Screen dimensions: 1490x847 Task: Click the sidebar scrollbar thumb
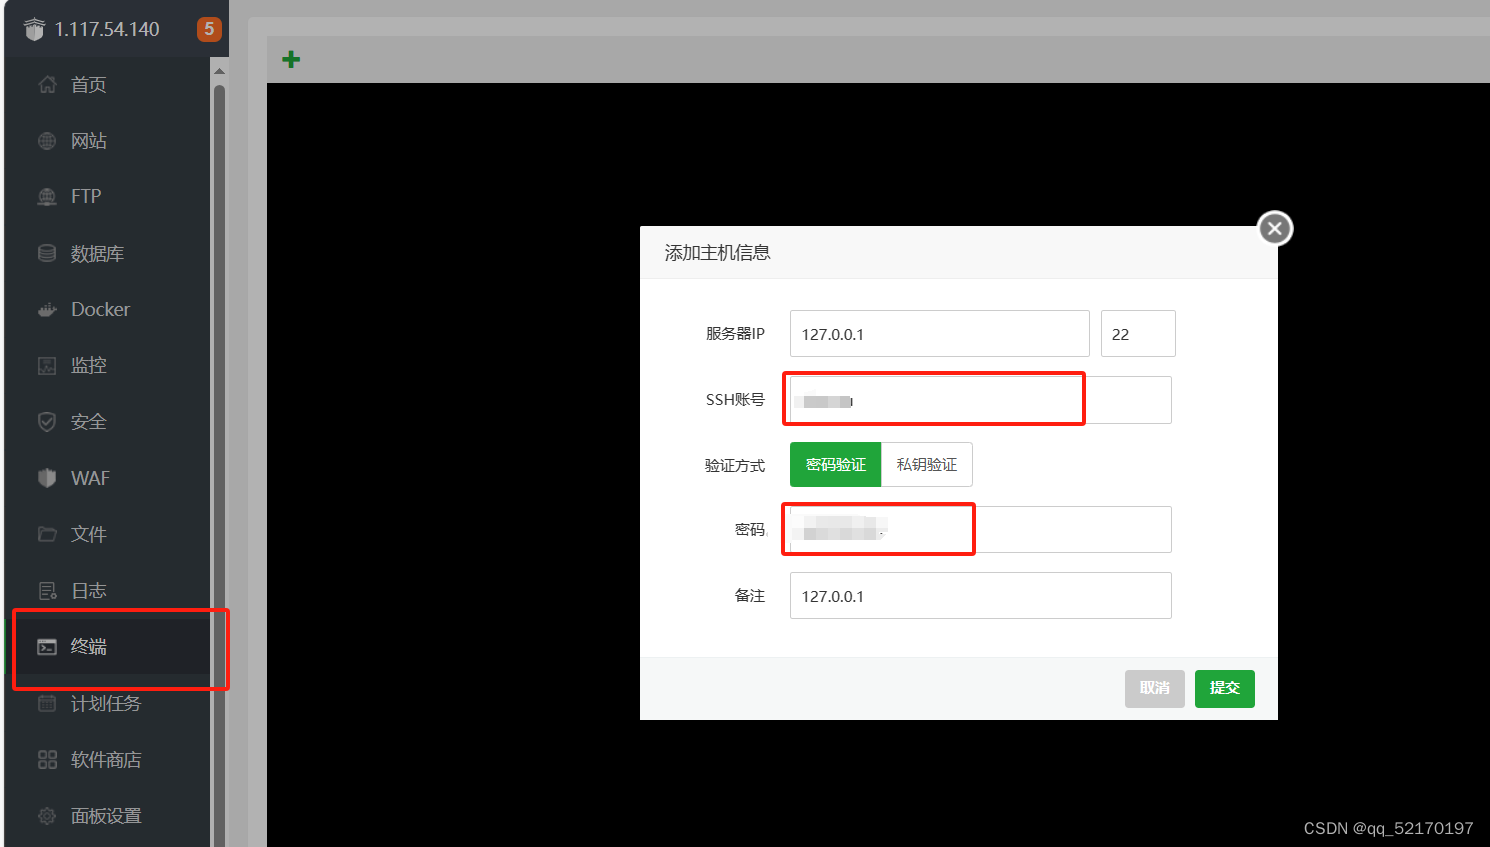[219, 465]
